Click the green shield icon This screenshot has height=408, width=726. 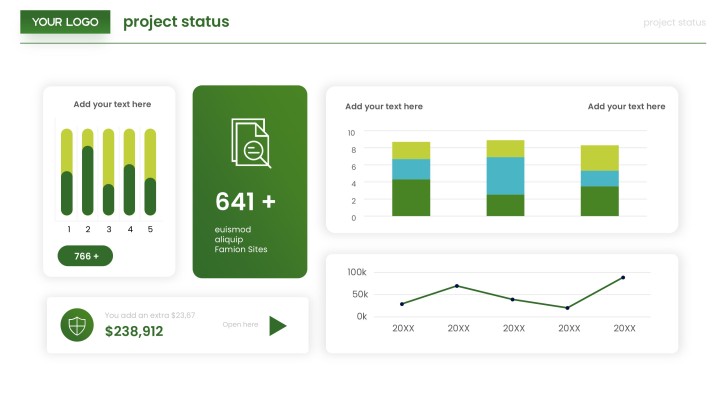coord(77,325)
